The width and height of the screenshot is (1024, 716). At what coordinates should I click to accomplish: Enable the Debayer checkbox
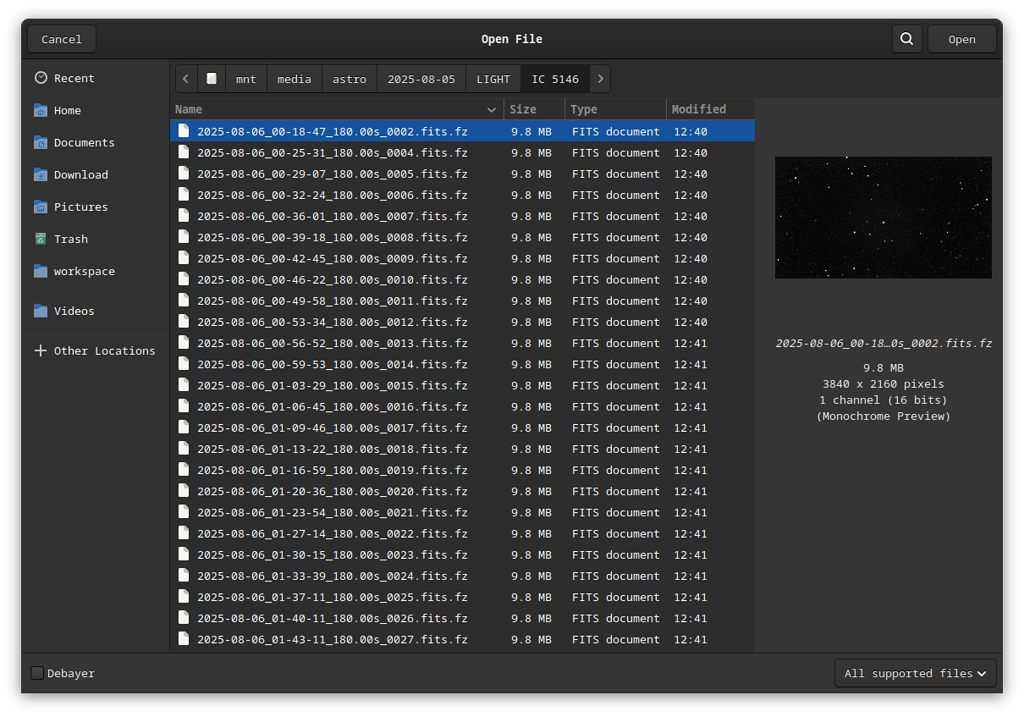(x=36, y=673)
